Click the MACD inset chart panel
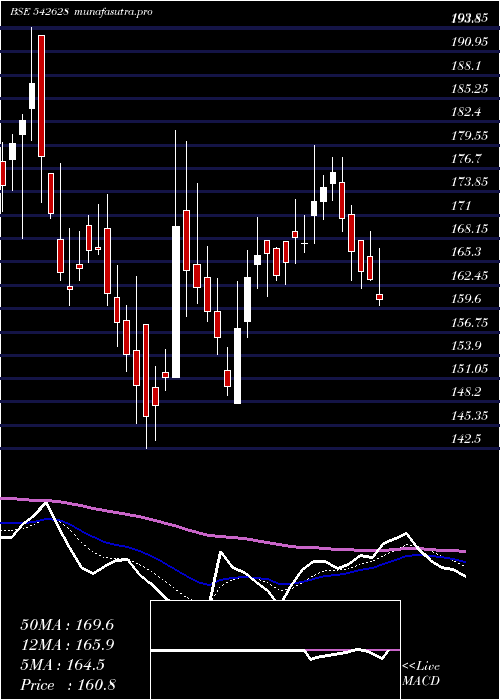 coord(275,650)
